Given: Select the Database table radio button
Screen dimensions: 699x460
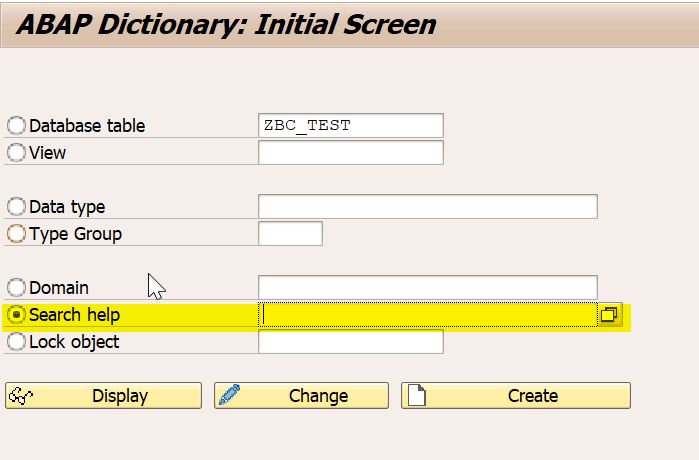Looking at the screenshot, I should coord(16,126).
